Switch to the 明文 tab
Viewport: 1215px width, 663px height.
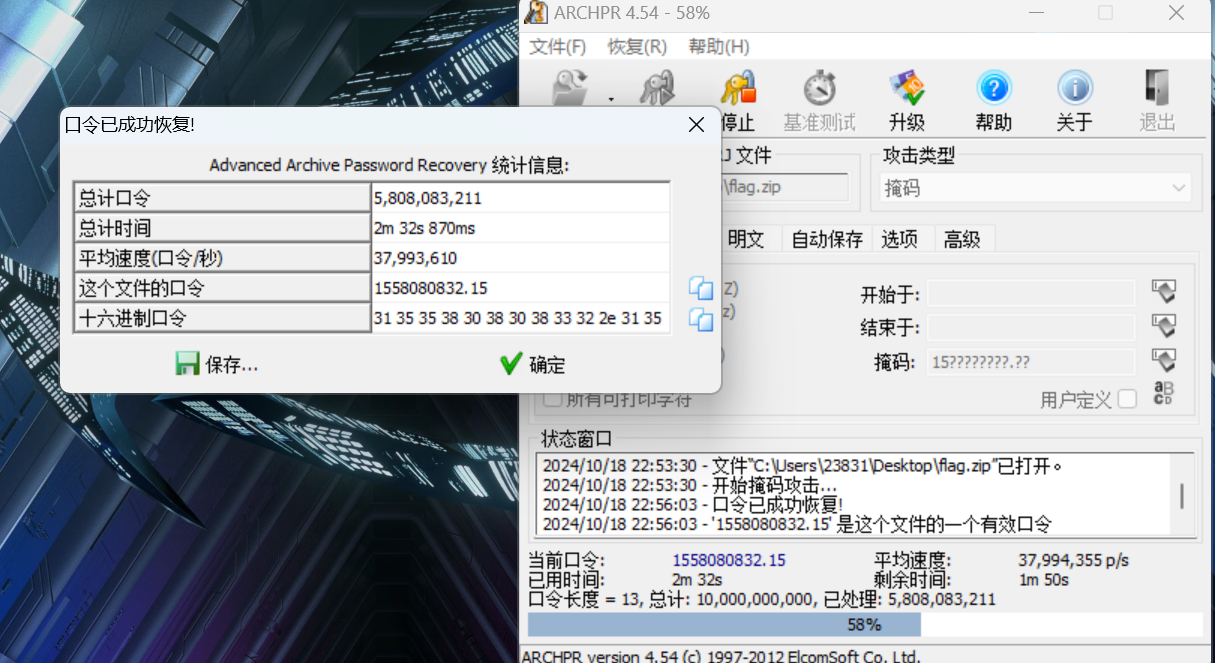[x=746, y=239]
